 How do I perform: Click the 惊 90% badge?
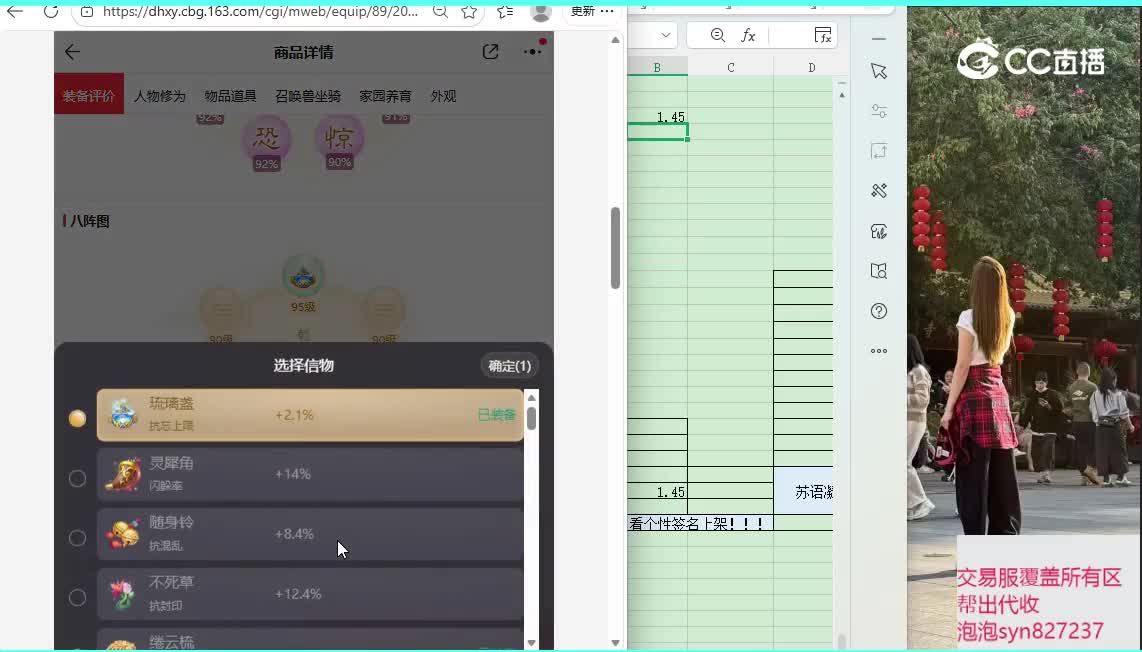pos(339,141)
